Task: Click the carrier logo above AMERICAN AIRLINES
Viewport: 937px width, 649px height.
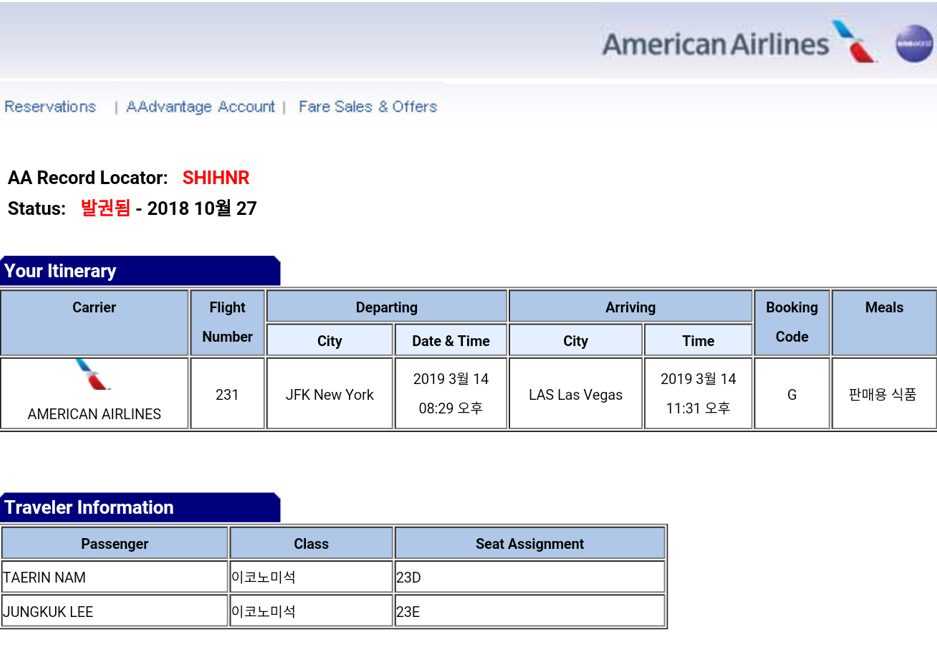Action: pos(93,375)
